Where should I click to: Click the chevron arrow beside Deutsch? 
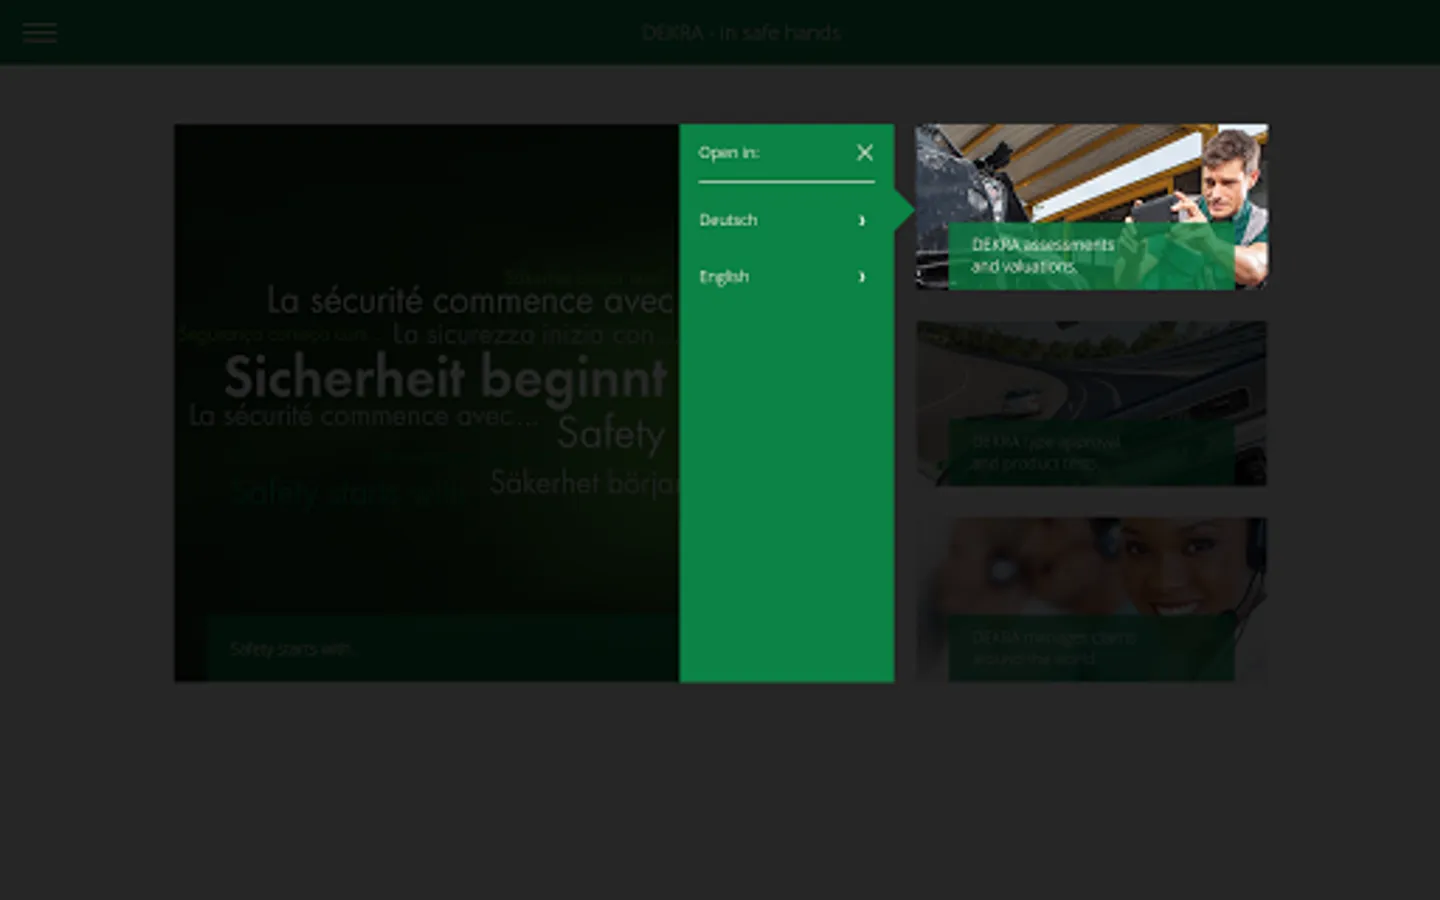click(862, 220)
